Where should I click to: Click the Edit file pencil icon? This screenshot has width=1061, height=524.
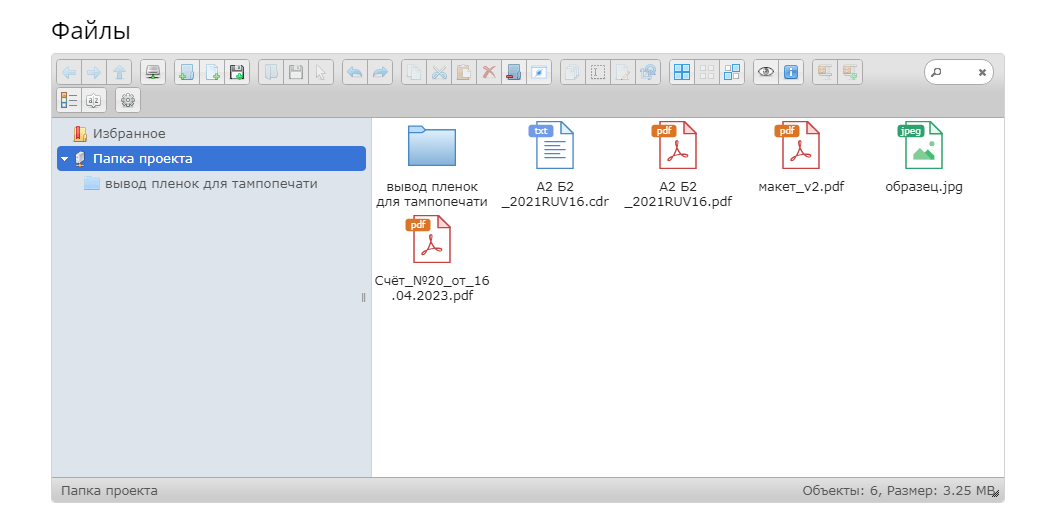click(x=623, y=72)
